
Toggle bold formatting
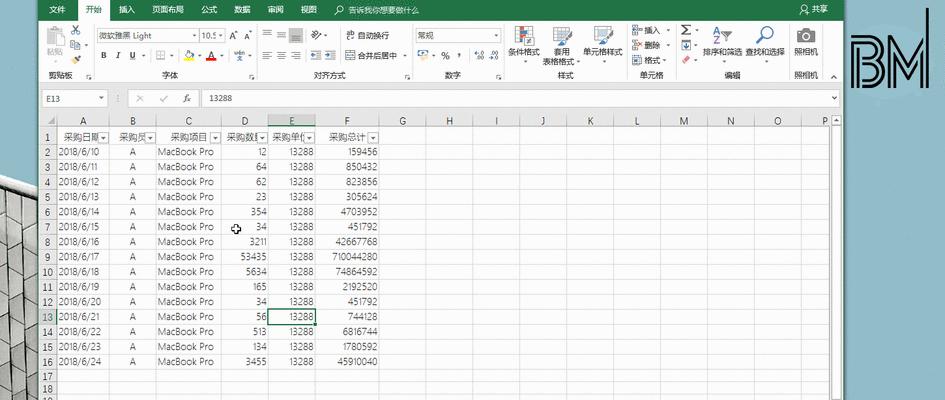click(x=104, y=55)
